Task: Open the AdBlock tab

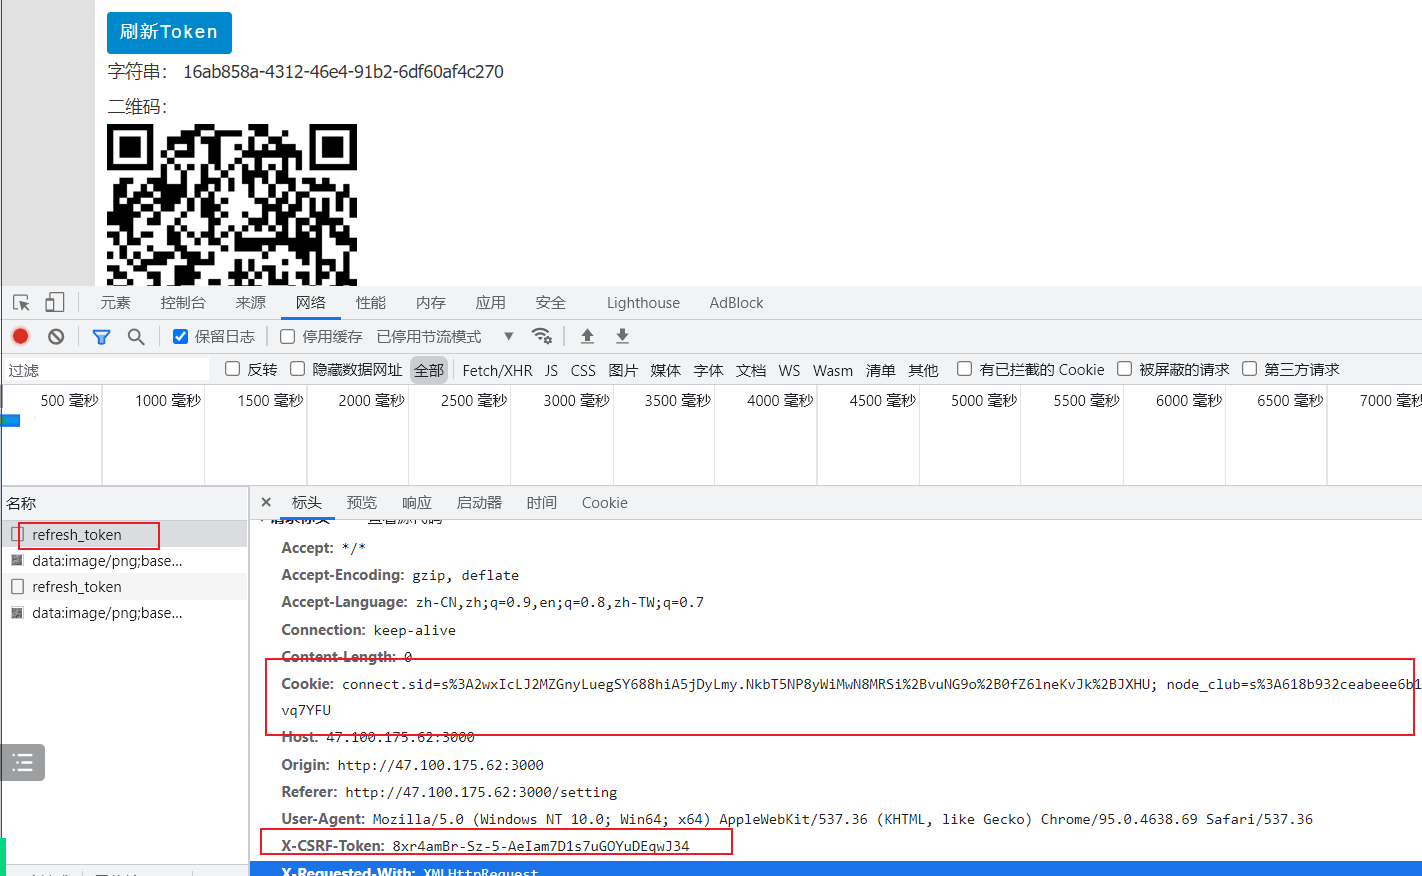Action: click(736, 303)
